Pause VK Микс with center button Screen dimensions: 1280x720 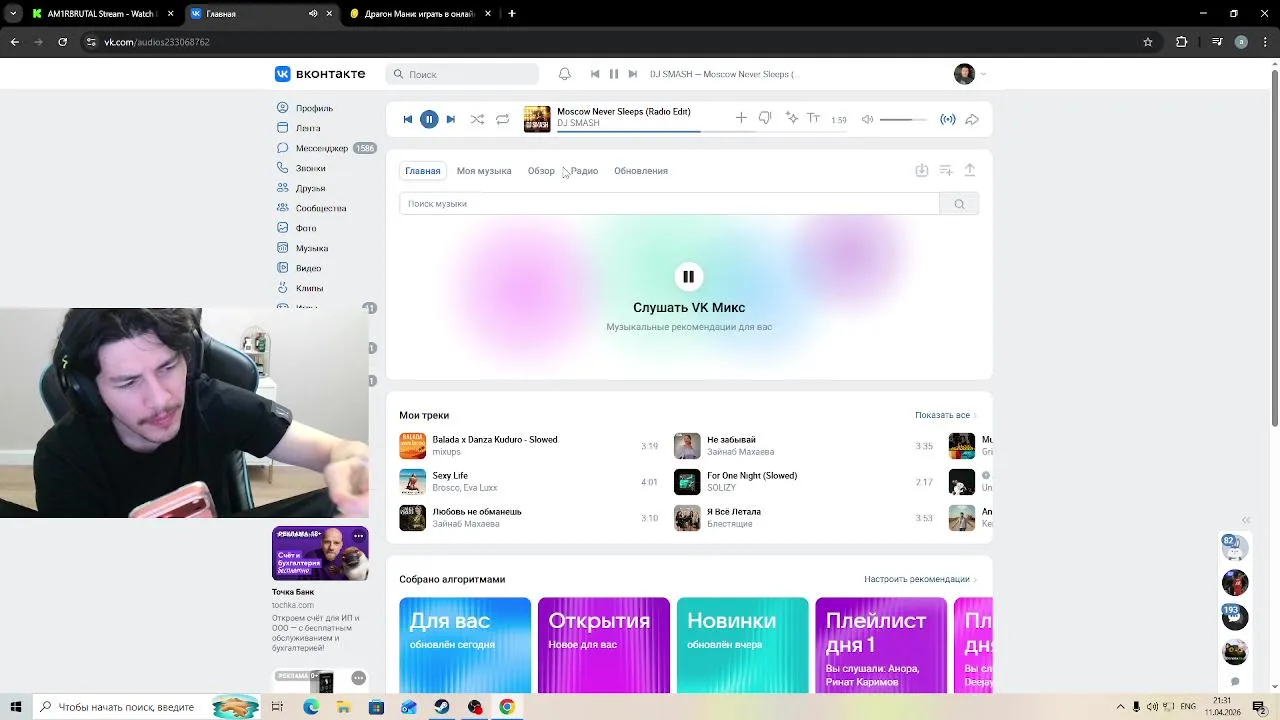(x=689, y=277)
